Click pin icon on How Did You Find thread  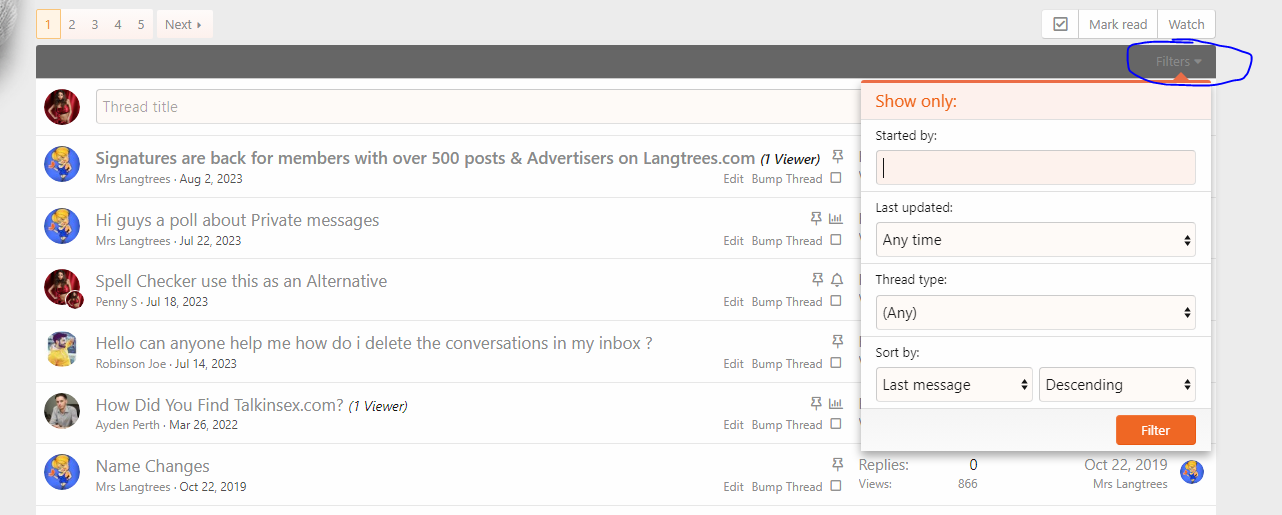(x=817, y=403)
